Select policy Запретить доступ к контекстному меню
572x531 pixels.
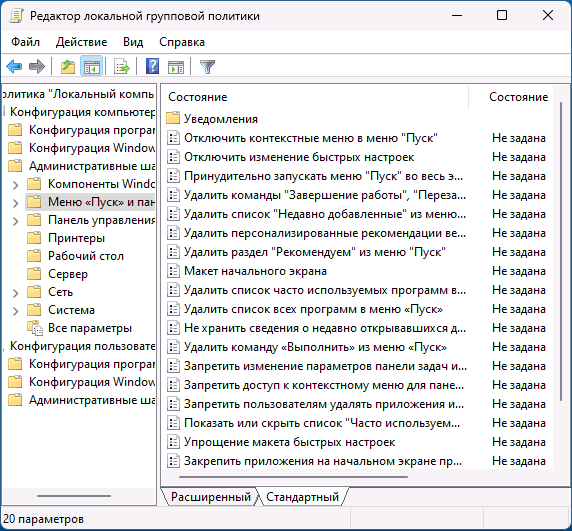[324, 385]
